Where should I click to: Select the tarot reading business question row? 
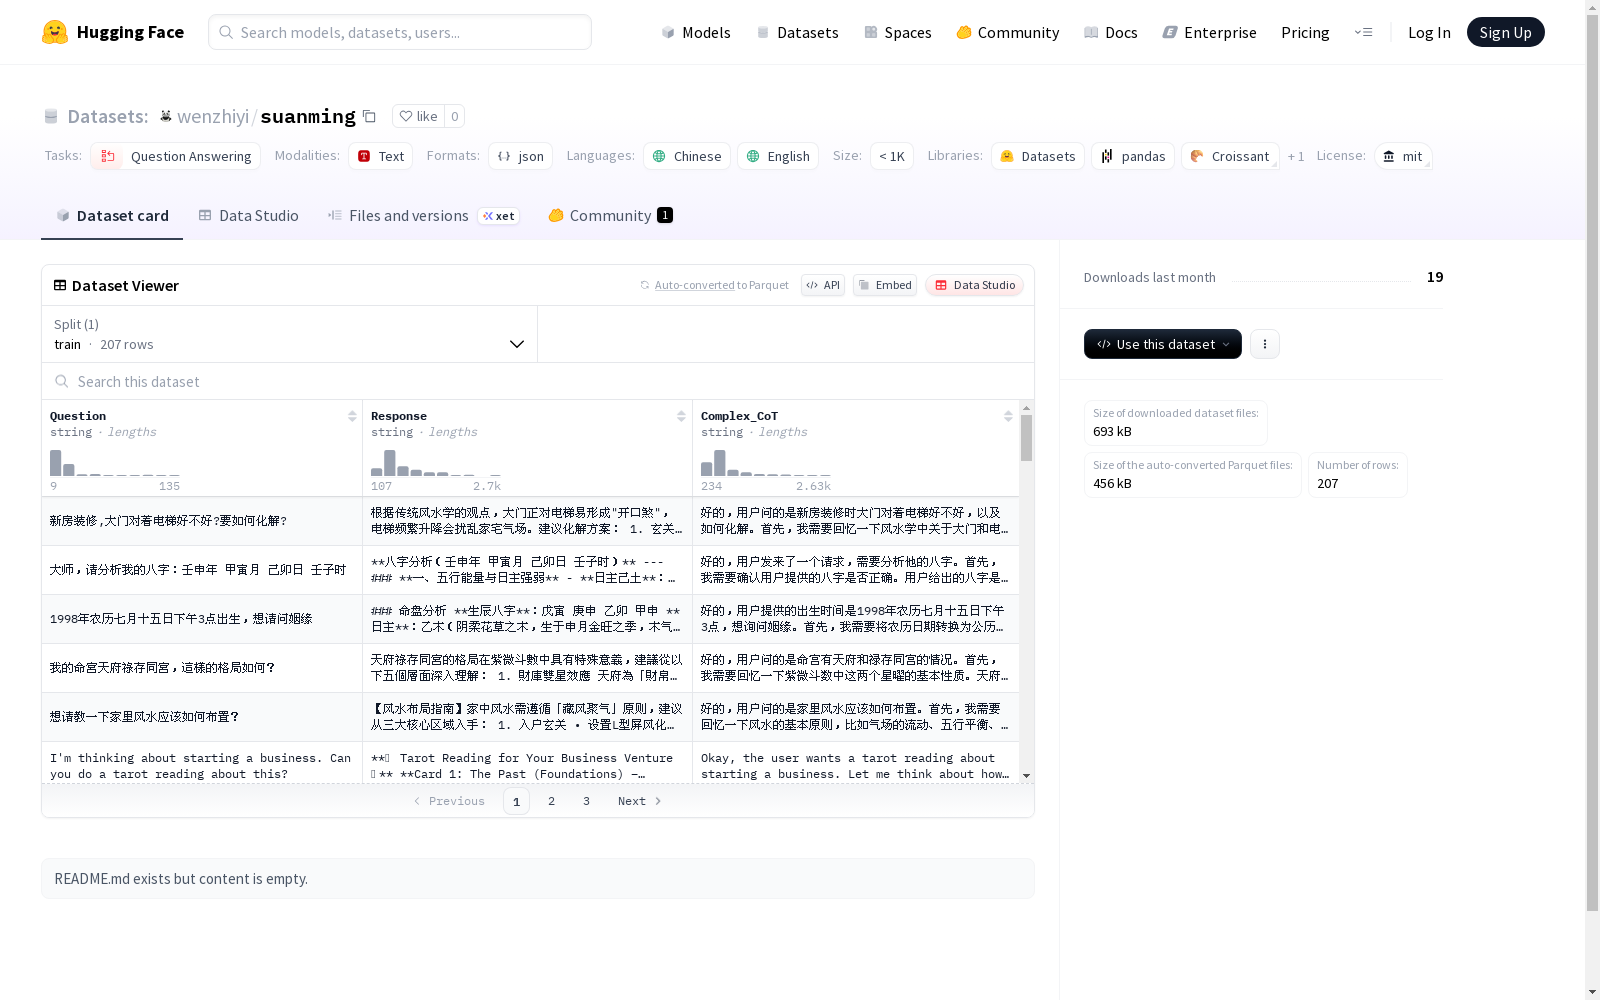(x=530, y=764)
